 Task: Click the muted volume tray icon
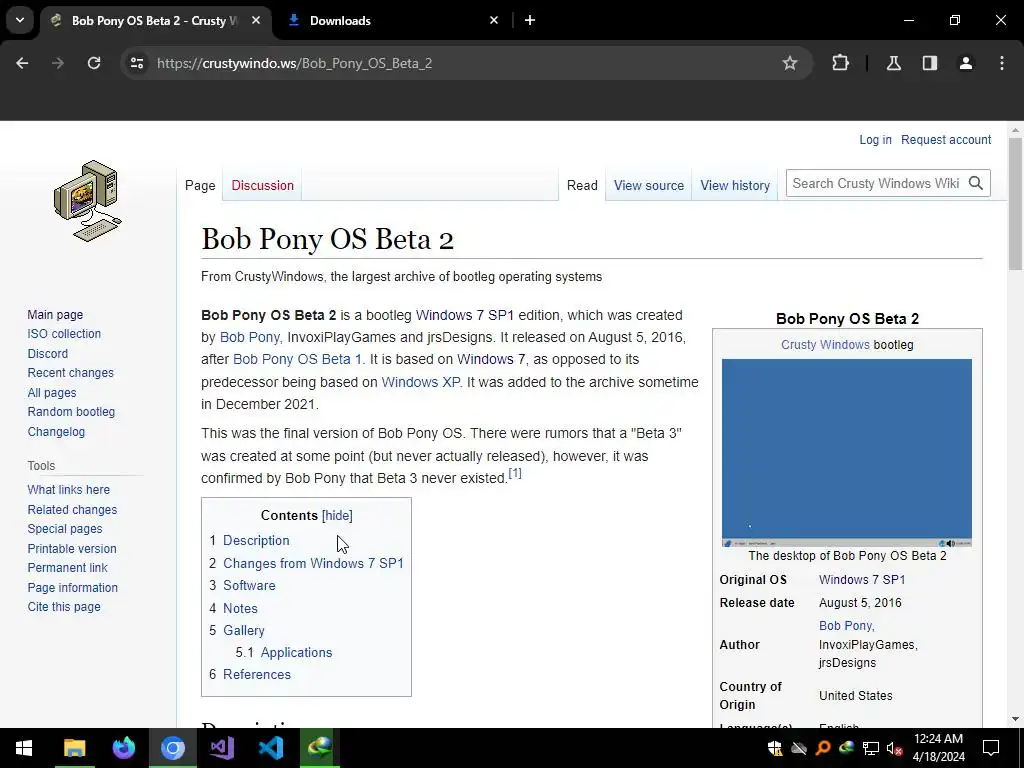pyautogui.click(x=894, y=748)
